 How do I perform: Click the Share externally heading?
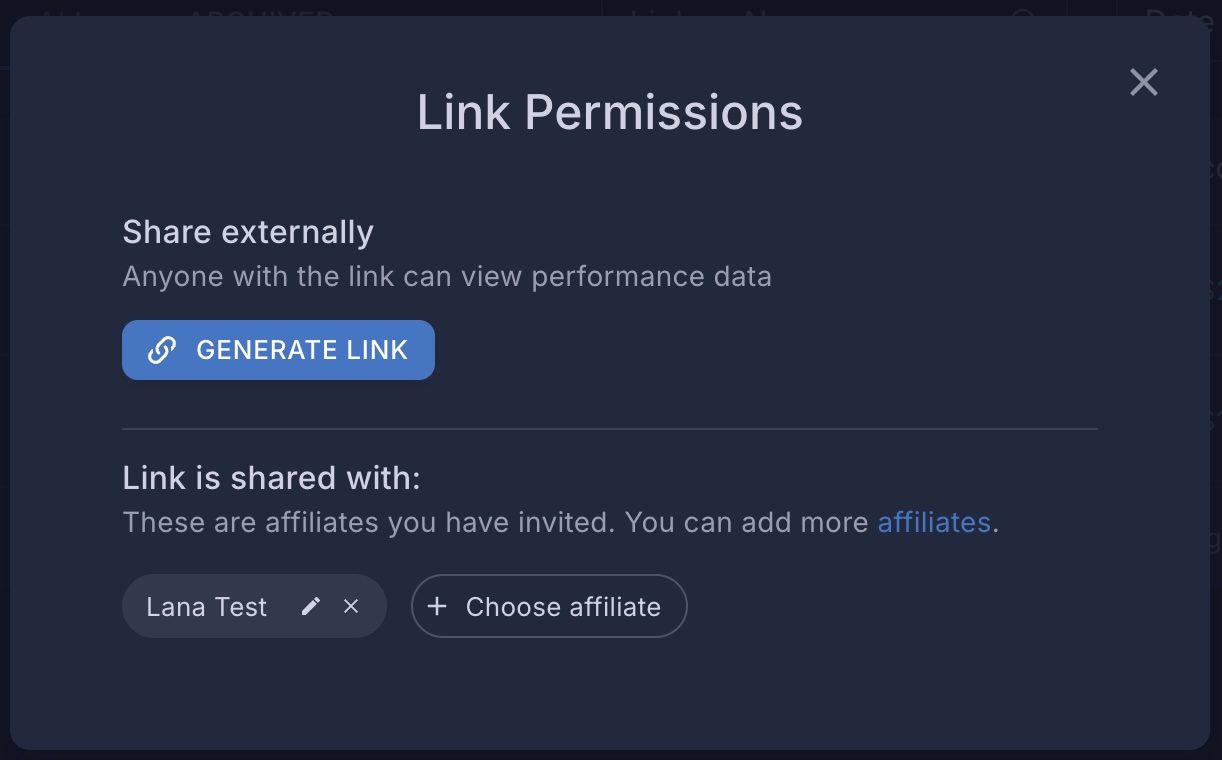(x=248, y=232)
